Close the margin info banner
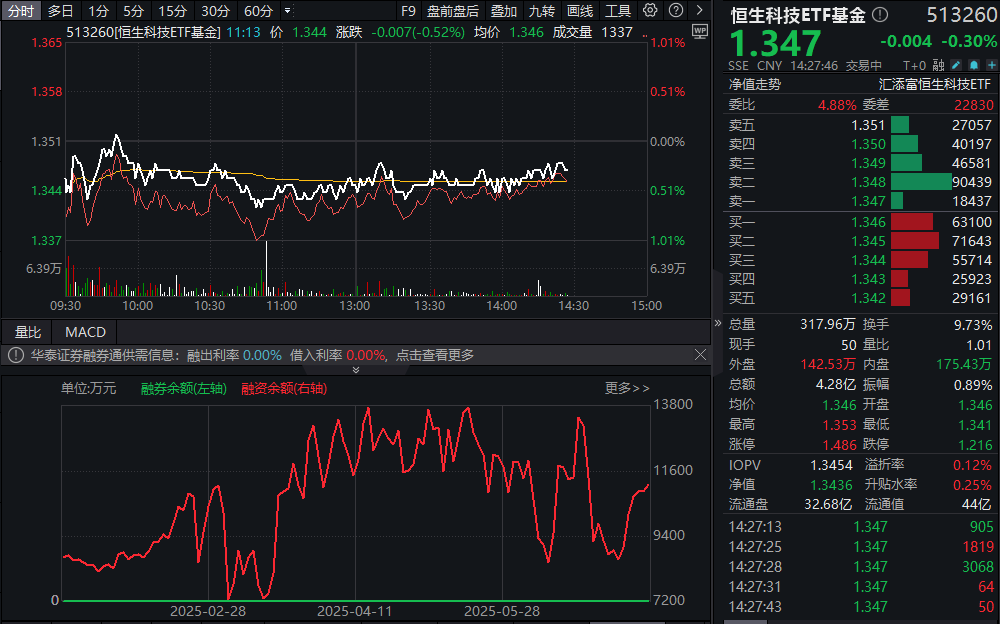1000x624 pixels. coord(699,355)
